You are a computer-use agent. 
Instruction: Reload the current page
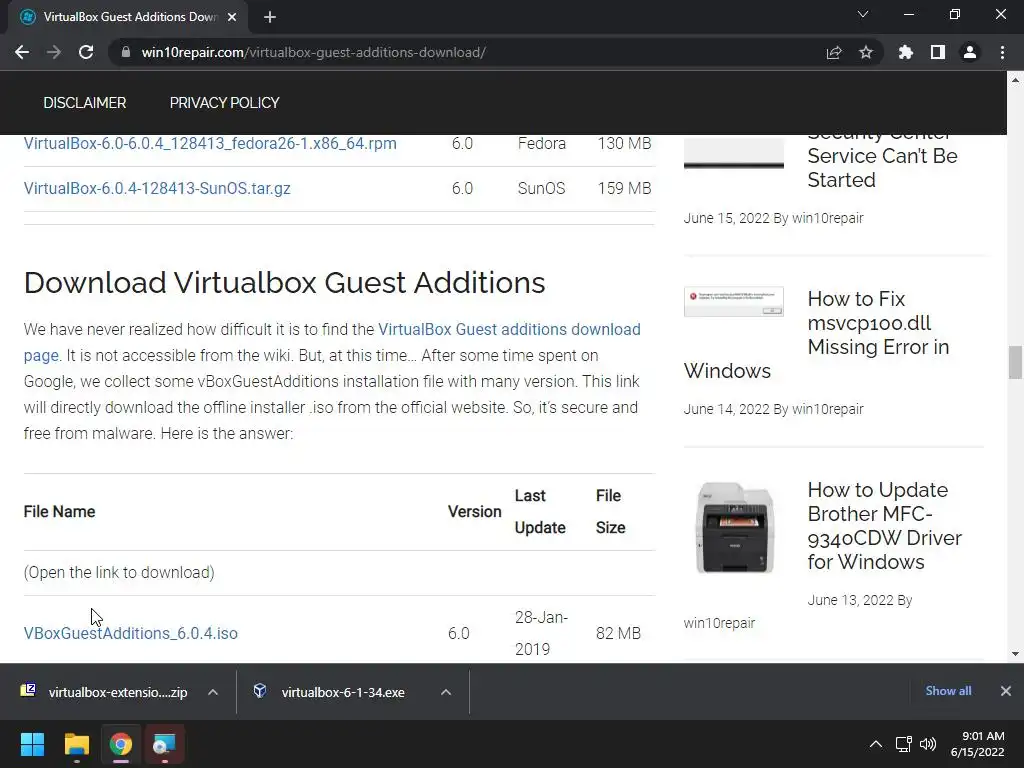(x=86, y=52)
